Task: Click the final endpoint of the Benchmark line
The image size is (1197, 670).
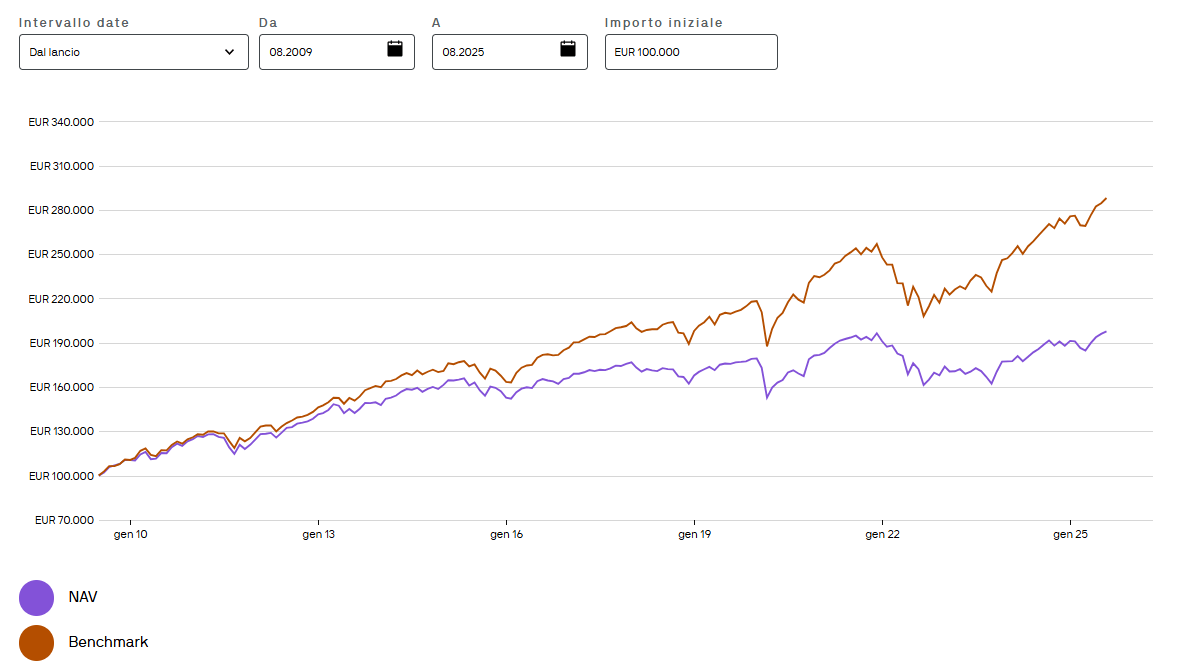Action: point(1106,198)
